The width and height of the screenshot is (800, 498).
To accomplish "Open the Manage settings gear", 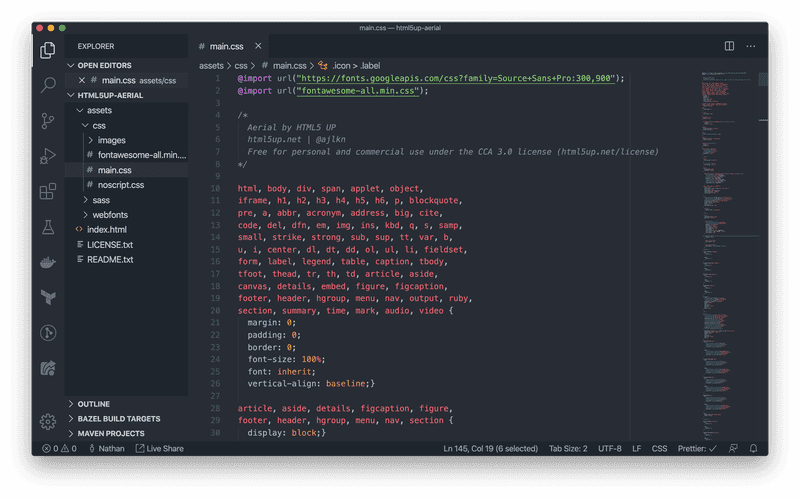I will [x=47, y=421].
